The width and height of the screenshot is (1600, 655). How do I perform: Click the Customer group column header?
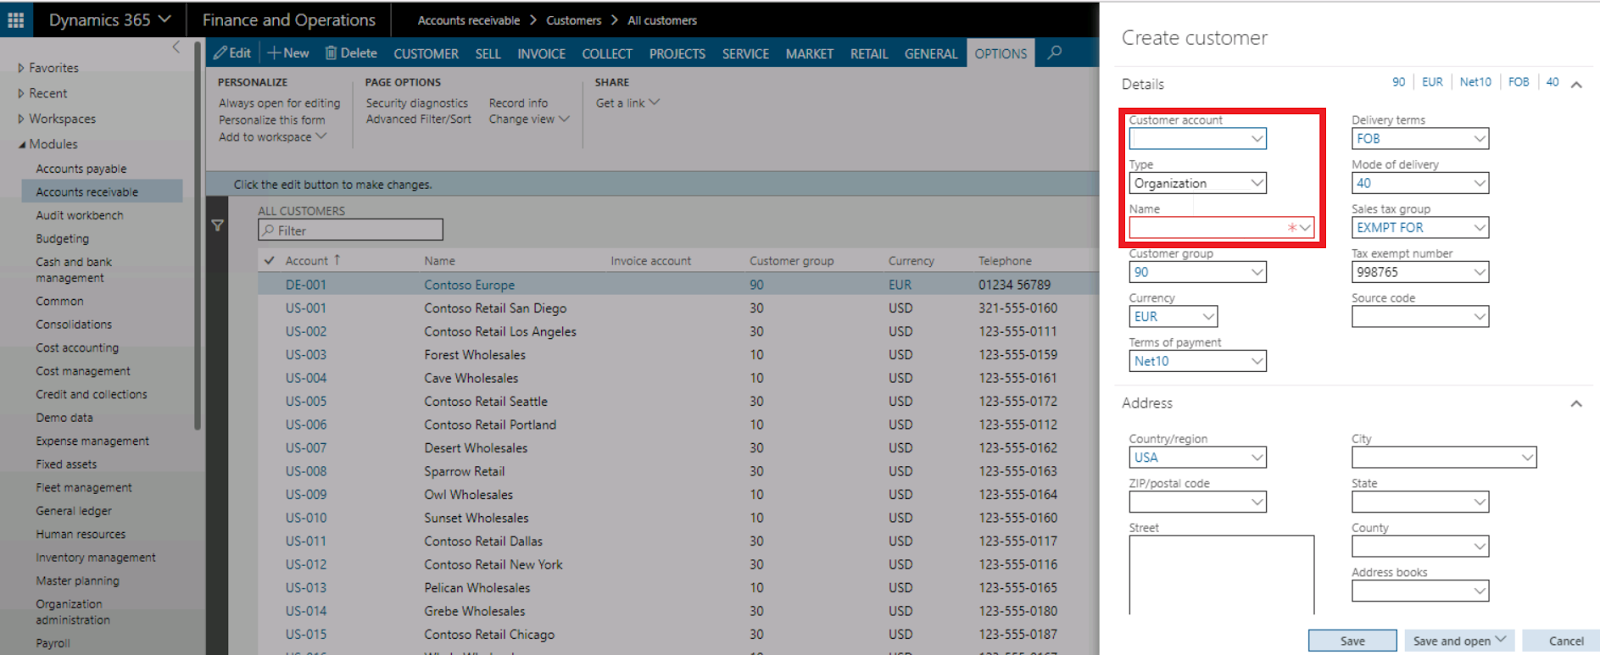click(x=791, y=261)
